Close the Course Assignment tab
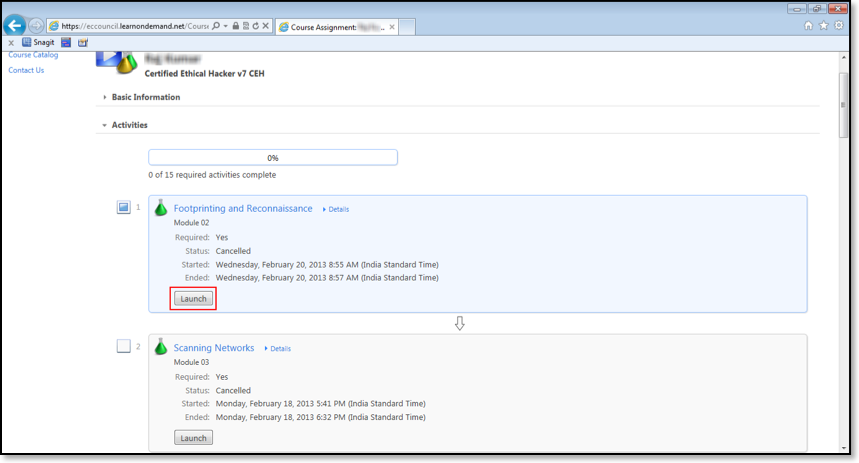 (392, 27)
